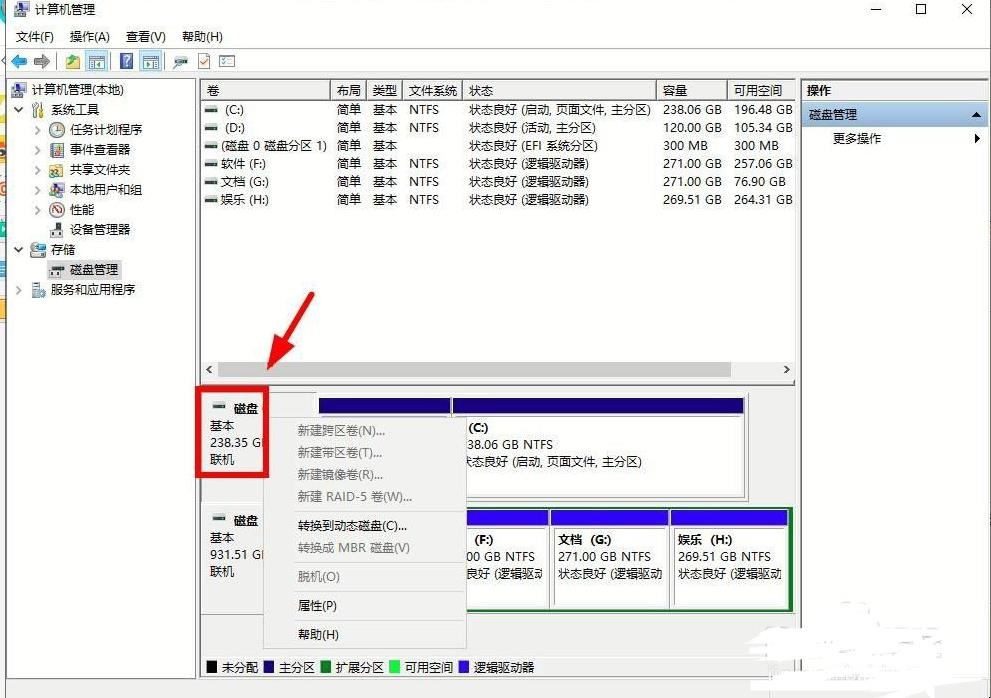Choose 转换到动态磁盘(C)... in context menu
The height and width of the screenshot is (698, 991).
click(x=365, y=525)
